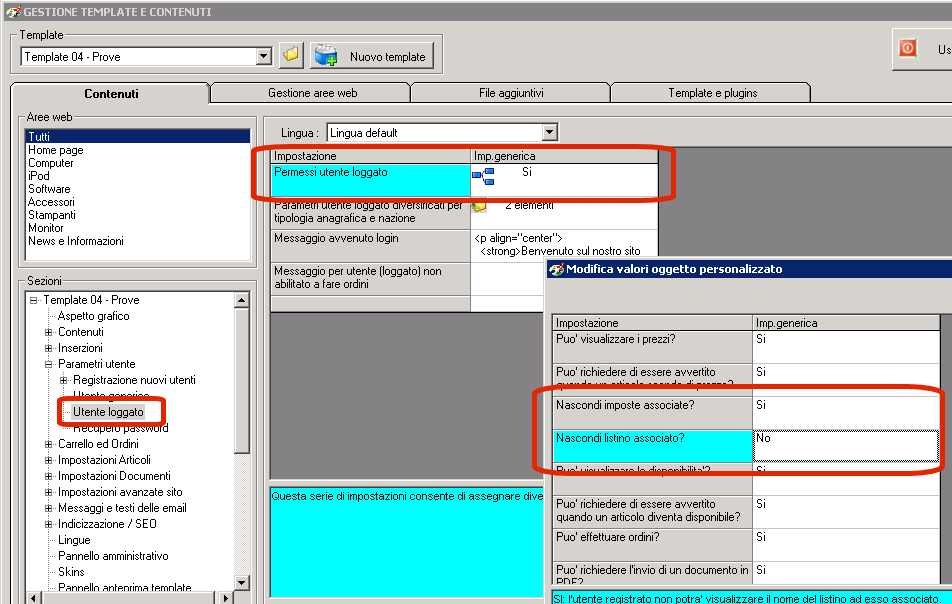Collapse the Parametri utente tree node
Screen dimensions: 952x604
coord(49,364)
